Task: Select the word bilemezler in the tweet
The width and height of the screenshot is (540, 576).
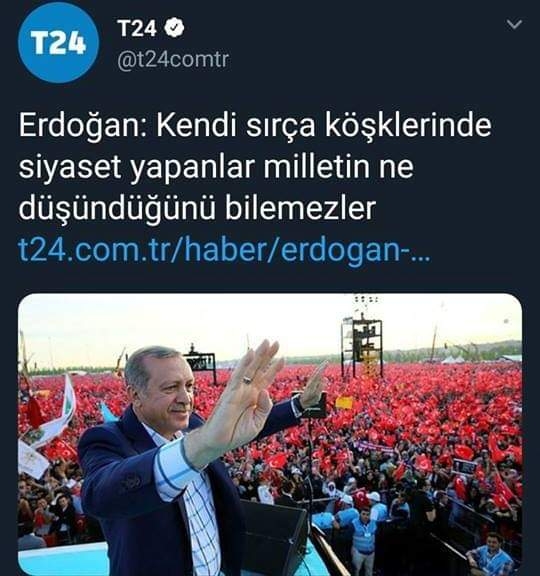Action: click(300, 209)
